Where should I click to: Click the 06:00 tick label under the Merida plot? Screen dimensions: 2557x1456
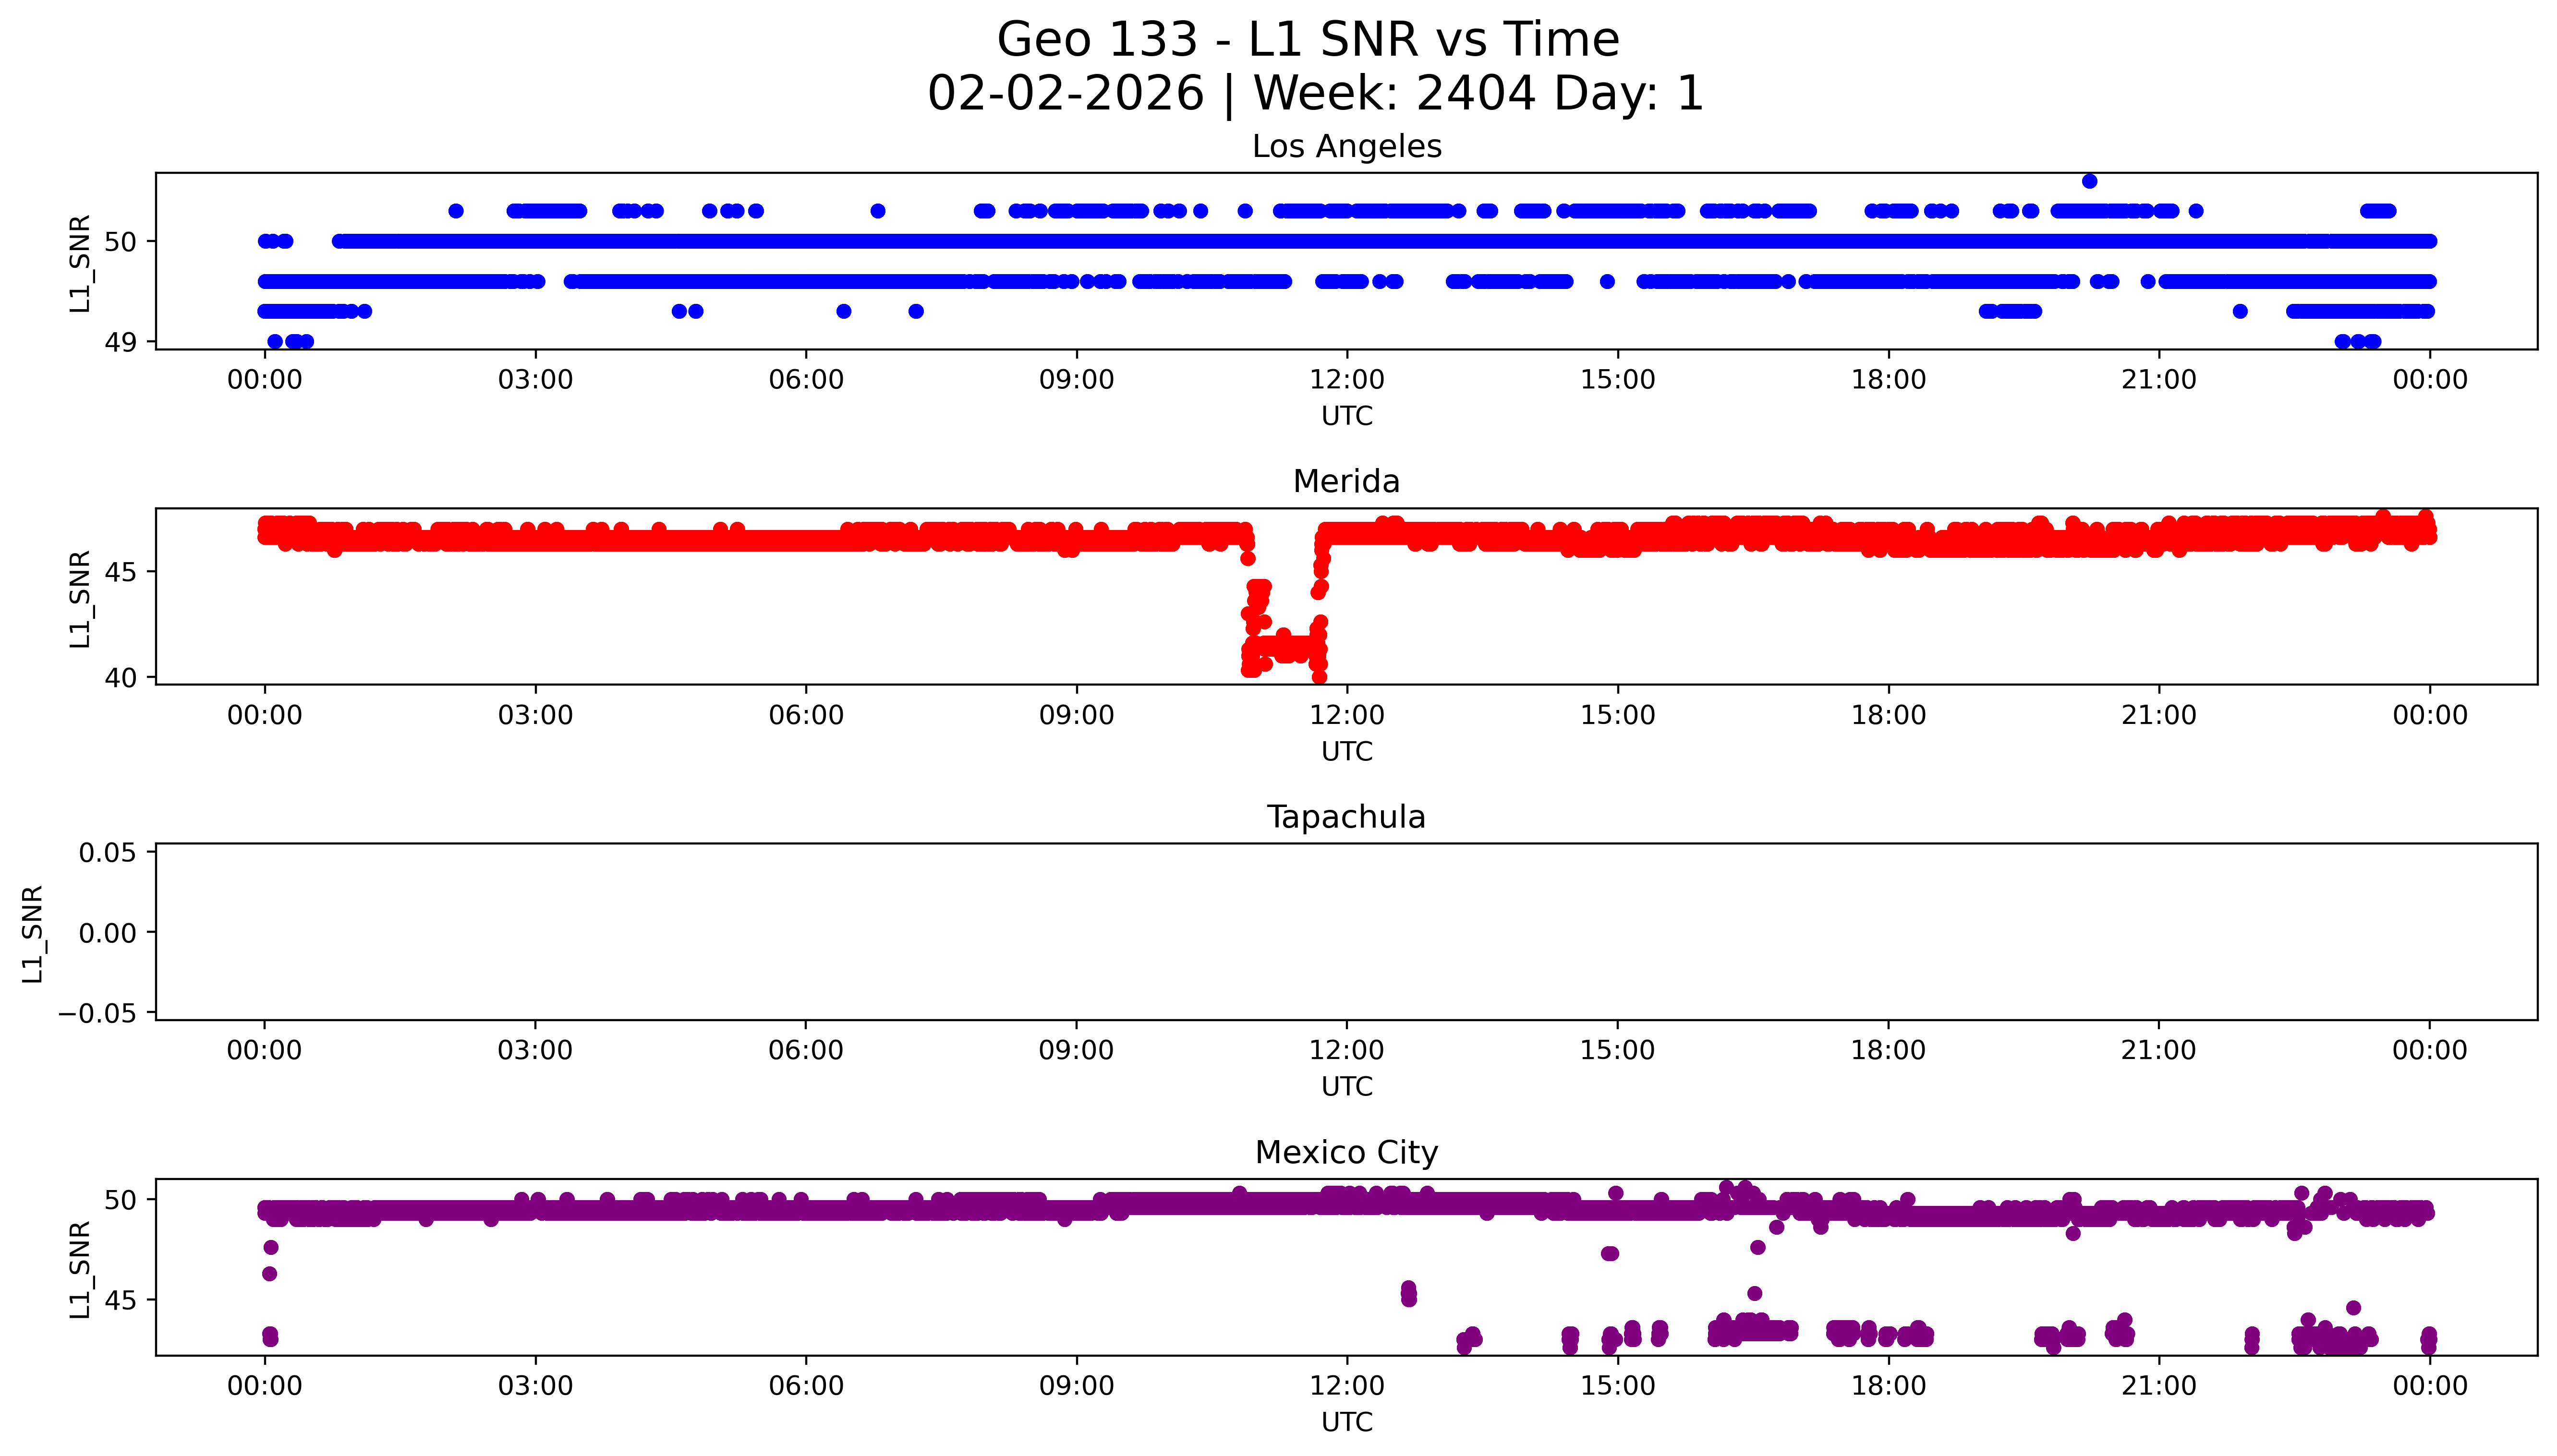tap(806, 715)
